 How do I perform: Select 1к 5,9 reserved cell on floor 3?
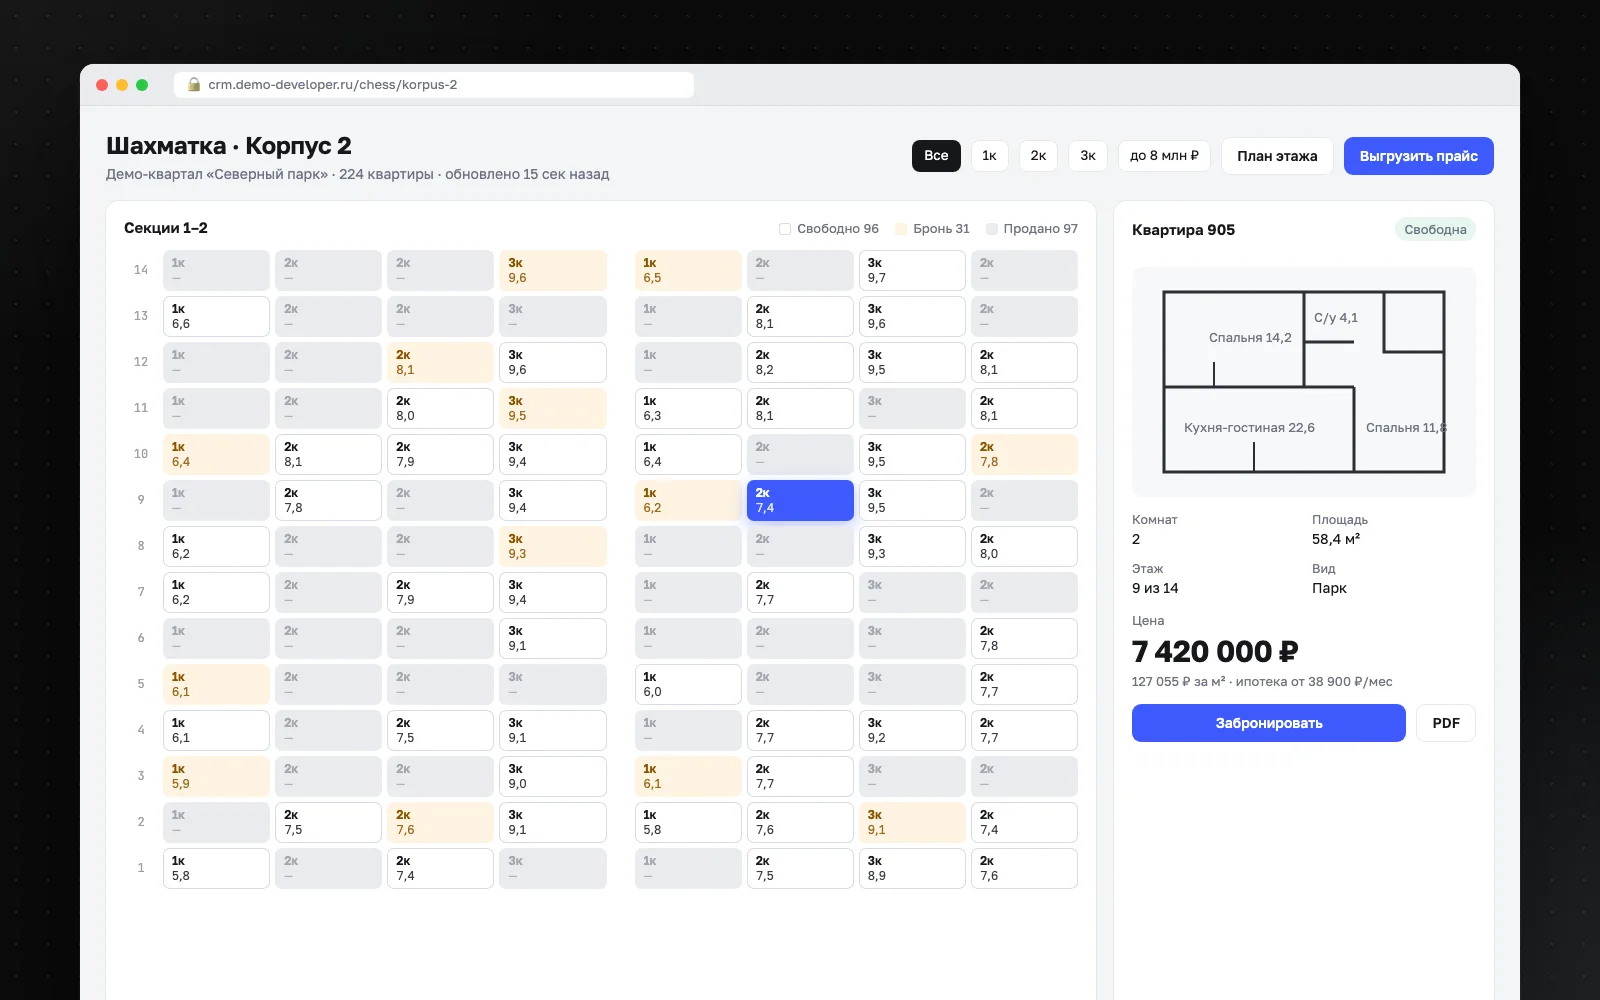(x=216, y=776)
